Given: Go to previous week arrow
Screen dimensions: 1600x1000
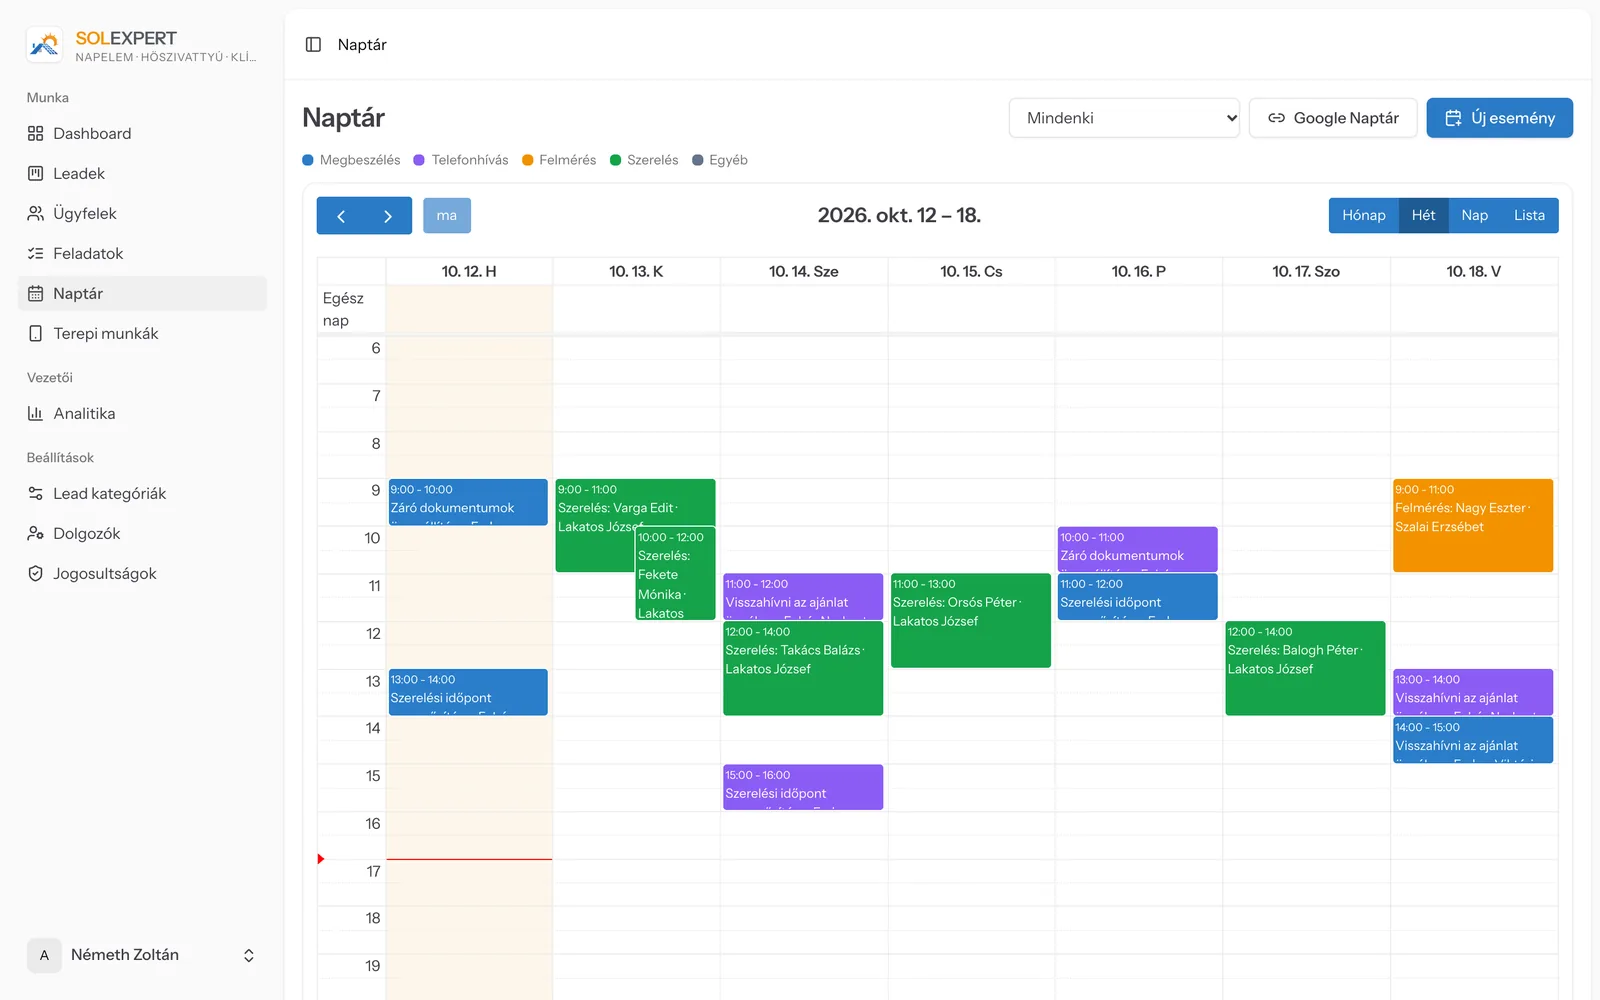Looking at the screenshot, I should click(341, 216).
